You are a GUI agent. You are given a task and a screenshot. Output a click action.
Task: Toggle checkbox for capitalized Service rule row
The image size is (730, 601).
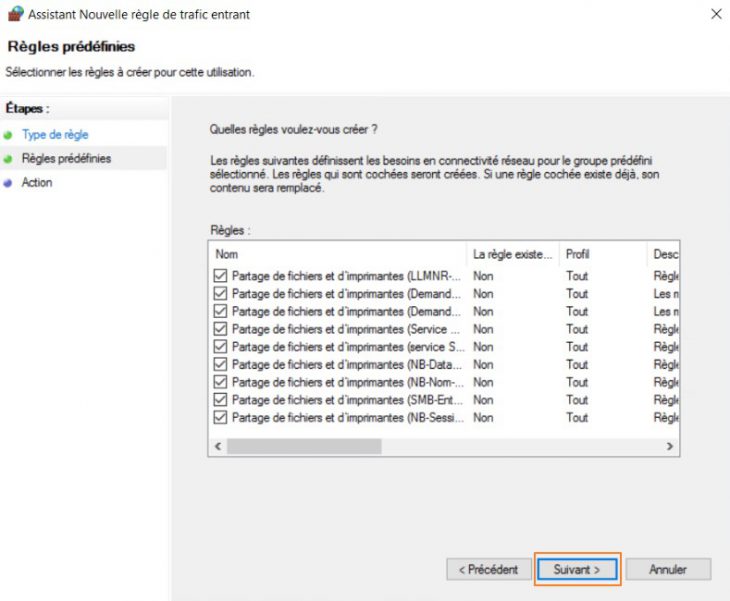220,329
